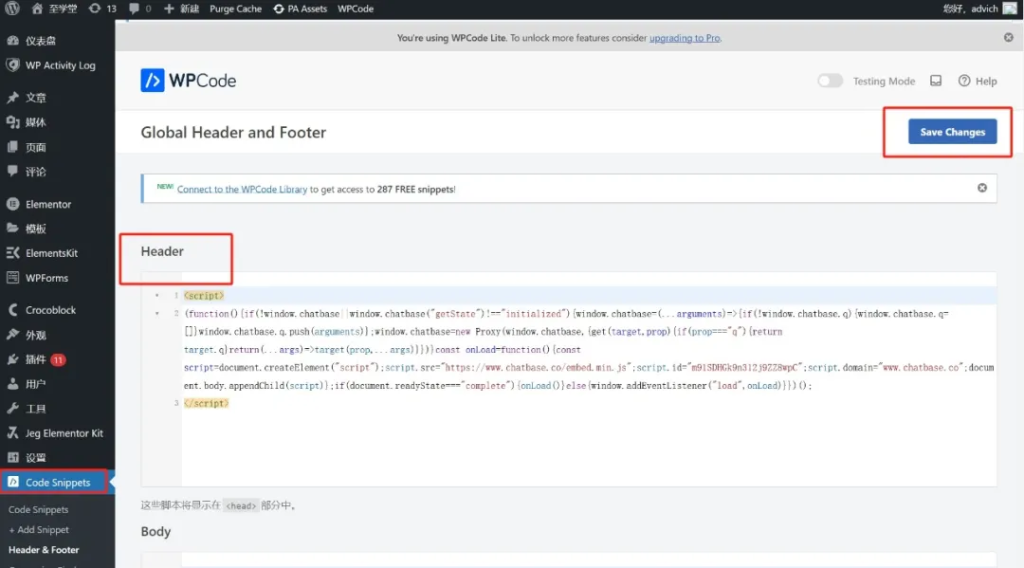
Task: Click Save Changes button
Action: pyautogui.click(x=952, y=132)
